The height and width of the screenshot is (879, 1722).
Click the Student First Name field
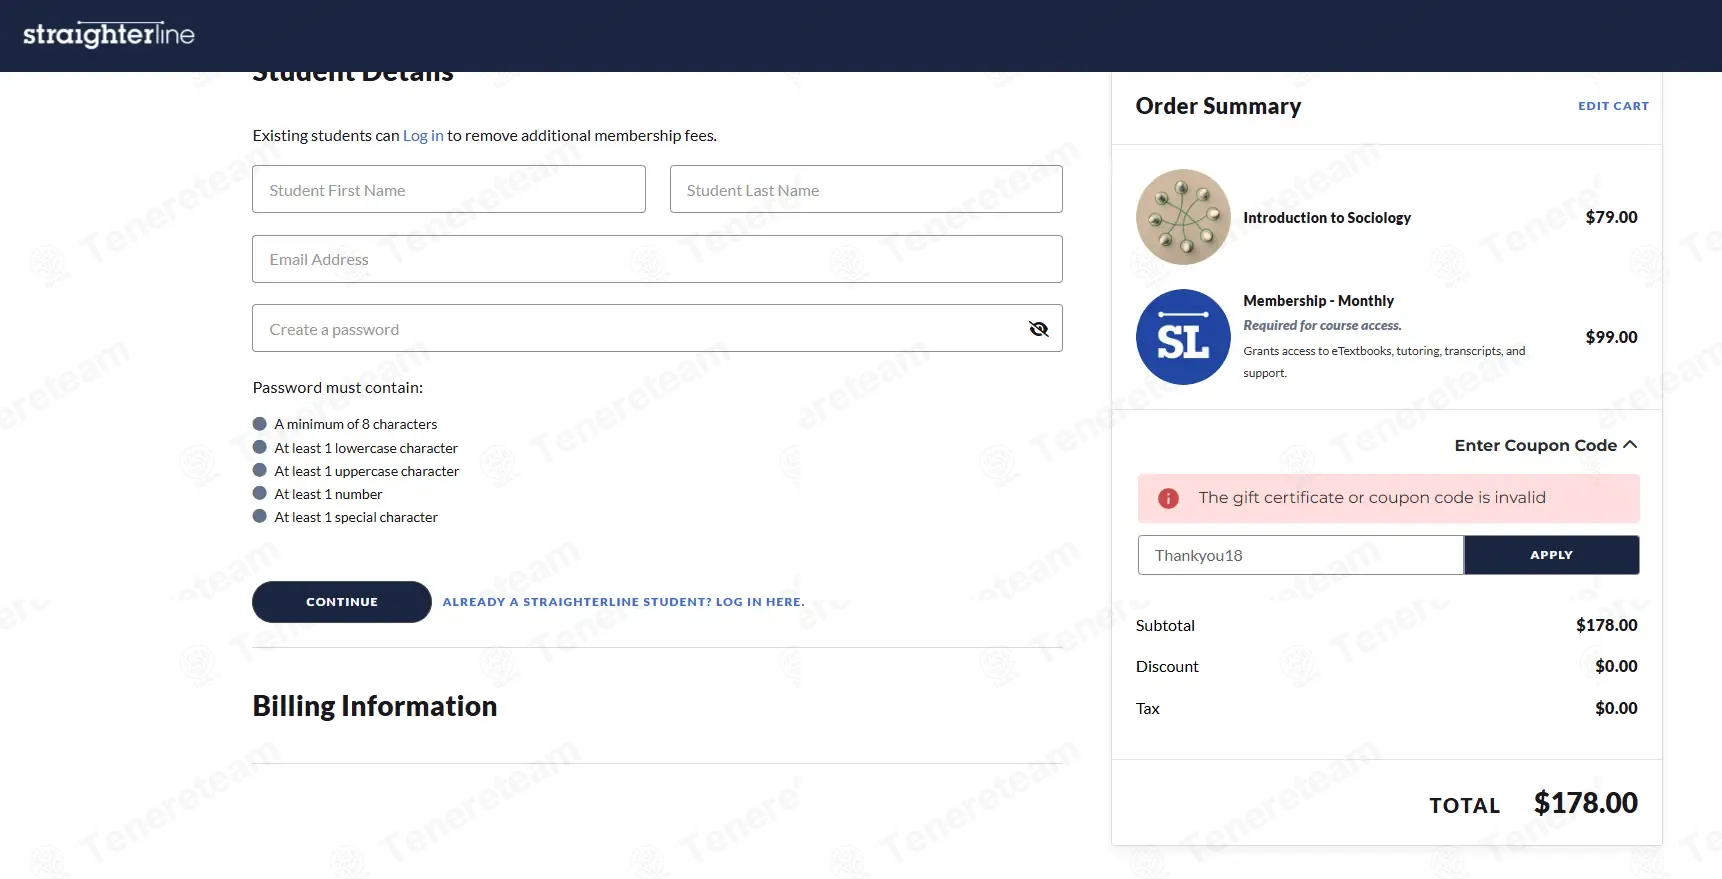tap(449, 189)
